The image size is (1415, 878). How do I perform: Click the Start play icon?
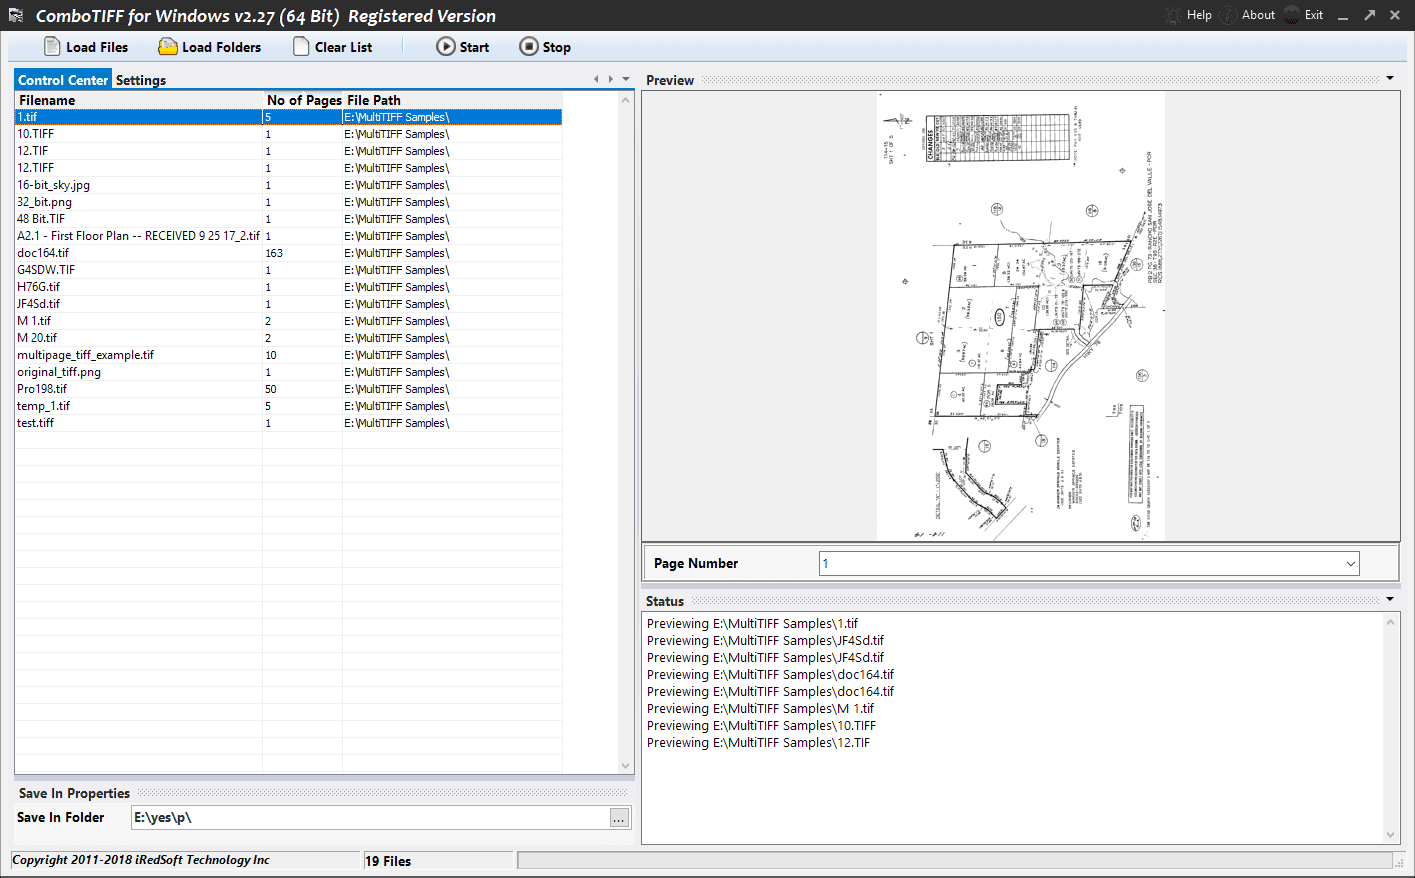[x=446, y=47]
